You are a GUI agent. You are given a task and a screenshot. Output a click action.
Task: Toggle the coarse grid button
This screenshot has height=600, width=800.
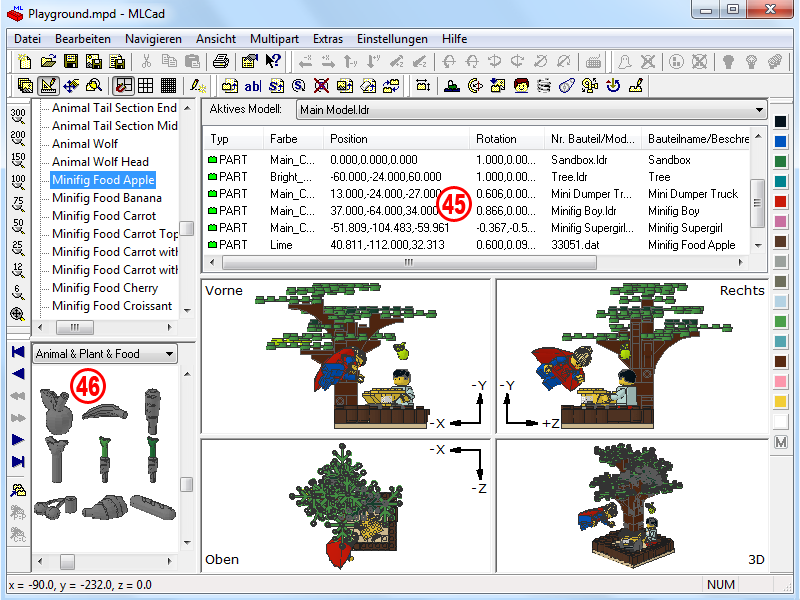click(x=145, y=86)
